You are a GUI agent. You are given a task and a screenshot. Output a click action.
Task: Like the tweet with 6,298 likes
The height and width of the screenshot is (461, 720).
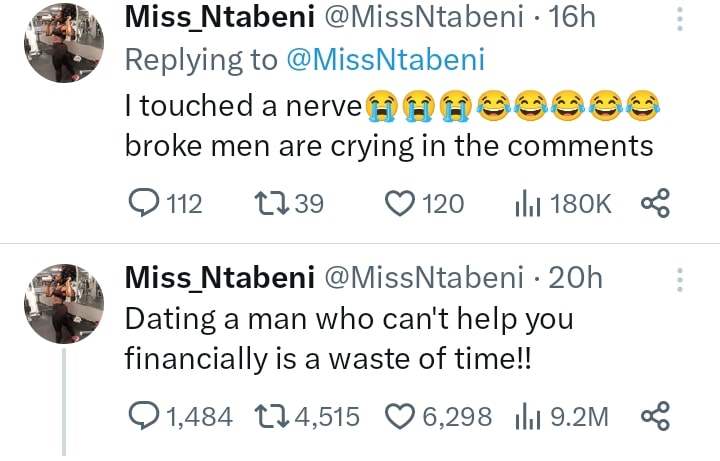pos(401,415)
